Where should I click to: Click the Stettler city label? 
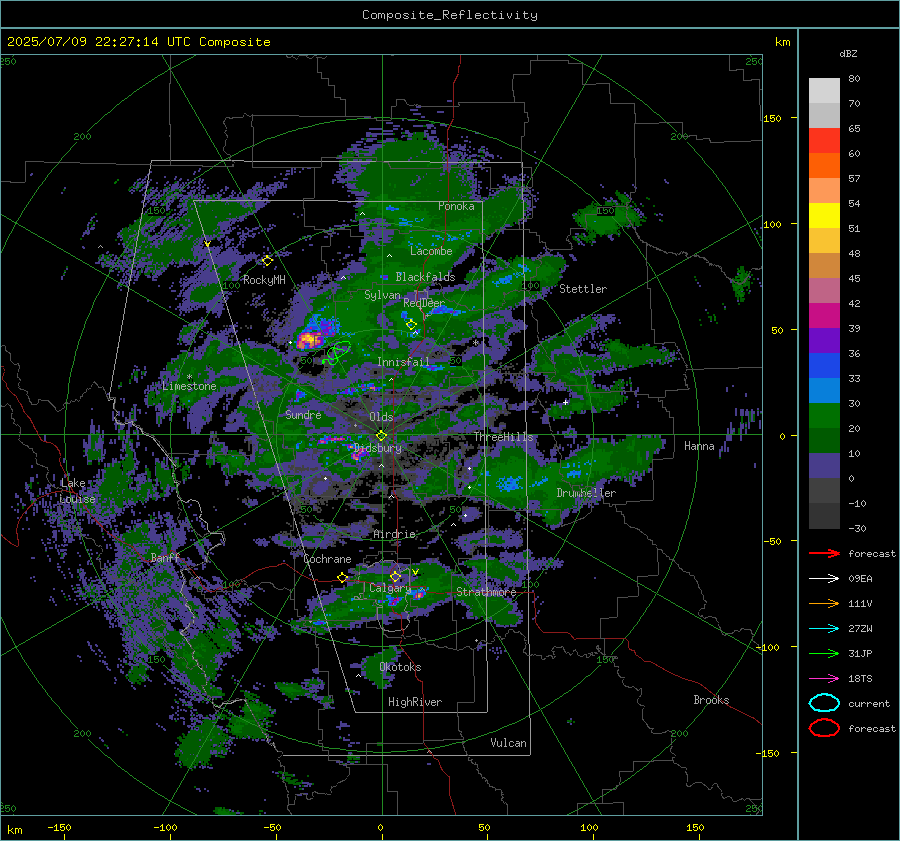click(x=583, y=289)
